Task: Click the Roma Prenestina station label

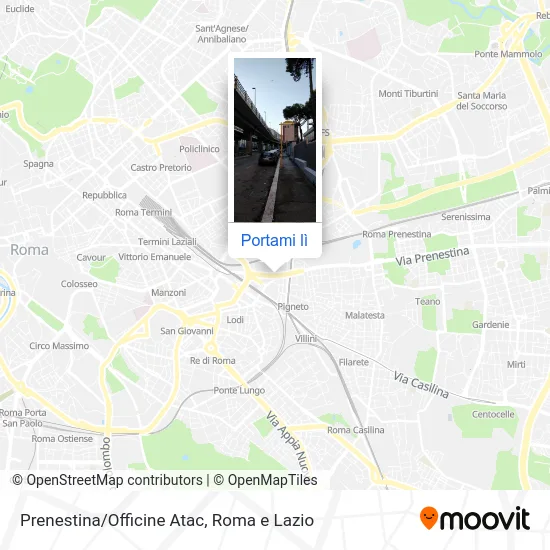Action: click(x=396, y=234)
